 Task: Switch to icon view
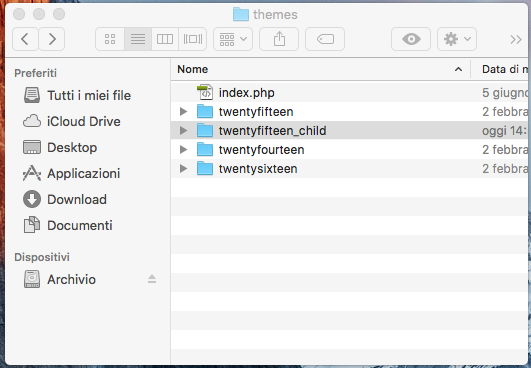[110, 39]
